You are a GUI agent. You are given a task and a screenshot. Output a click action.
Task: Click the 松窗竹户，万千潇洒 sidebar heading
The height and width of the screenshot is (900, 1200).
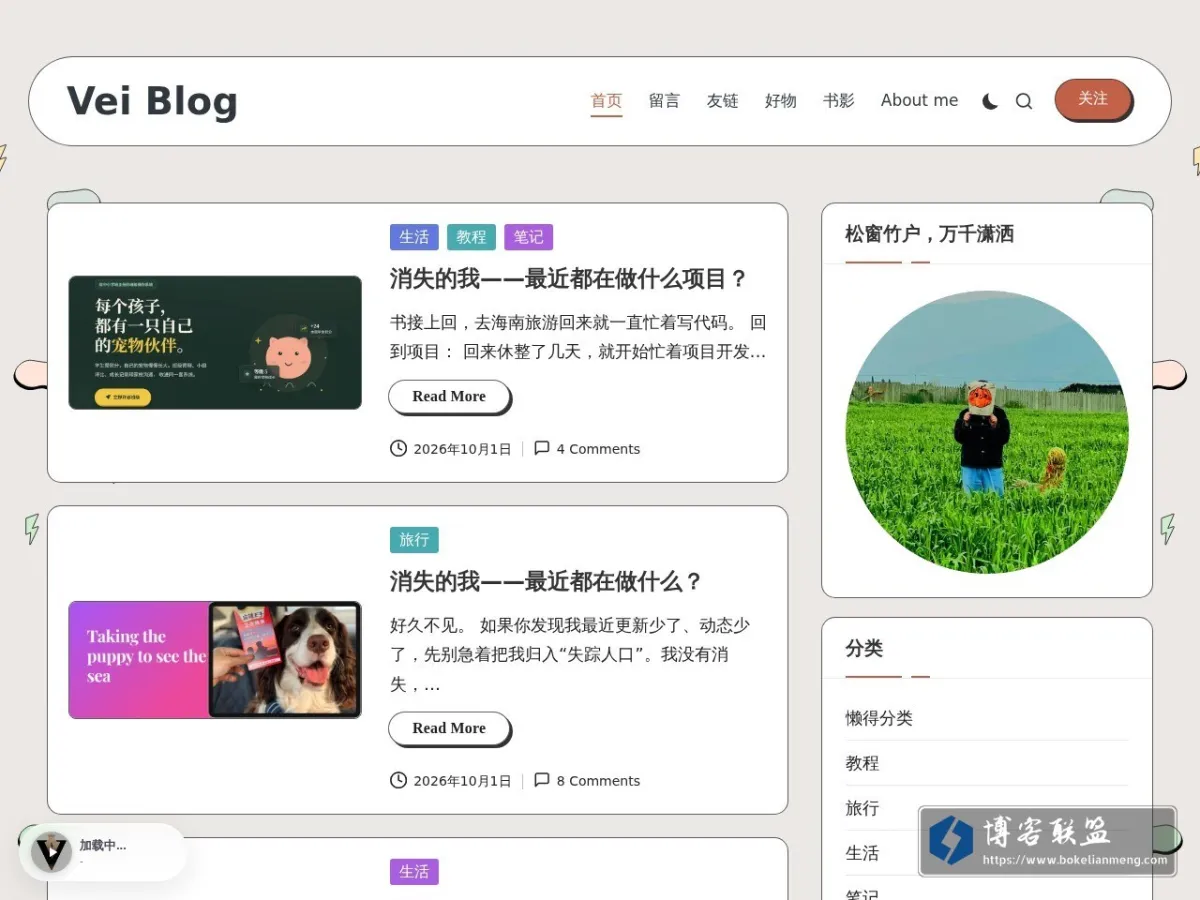[929, 234]
